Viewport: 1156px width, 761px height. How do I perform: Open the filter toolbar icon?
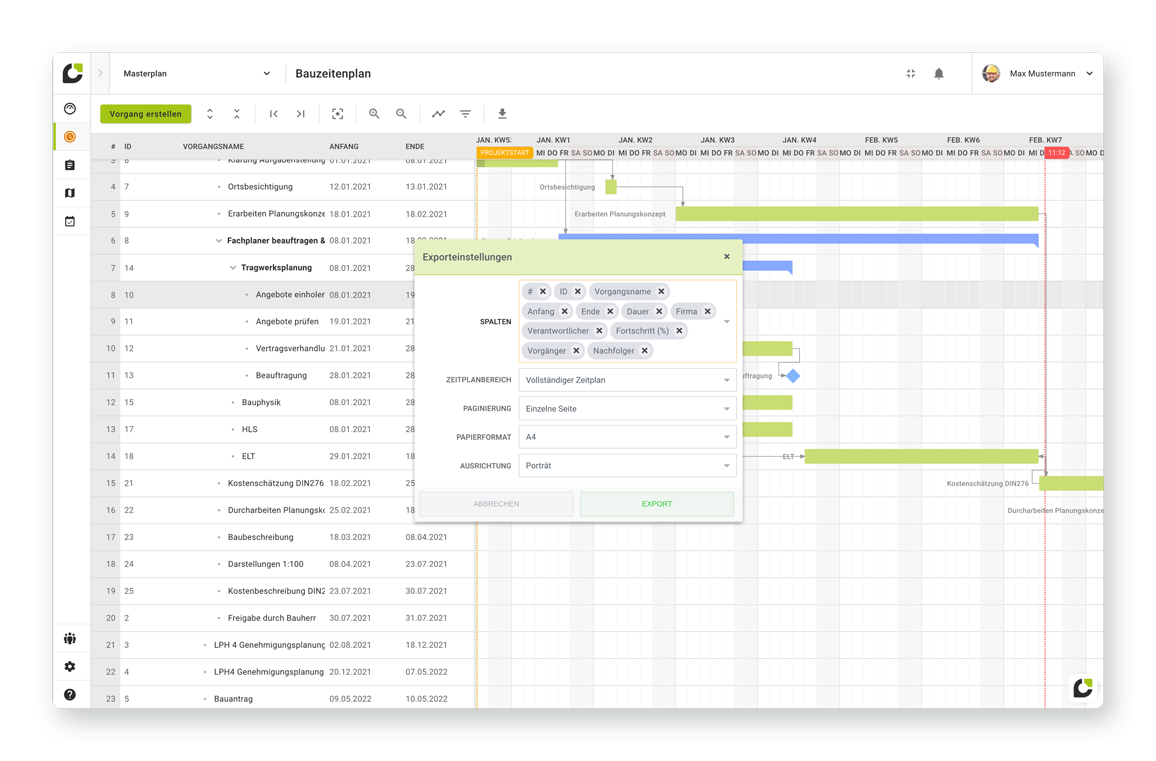click(x=465, y=114)
